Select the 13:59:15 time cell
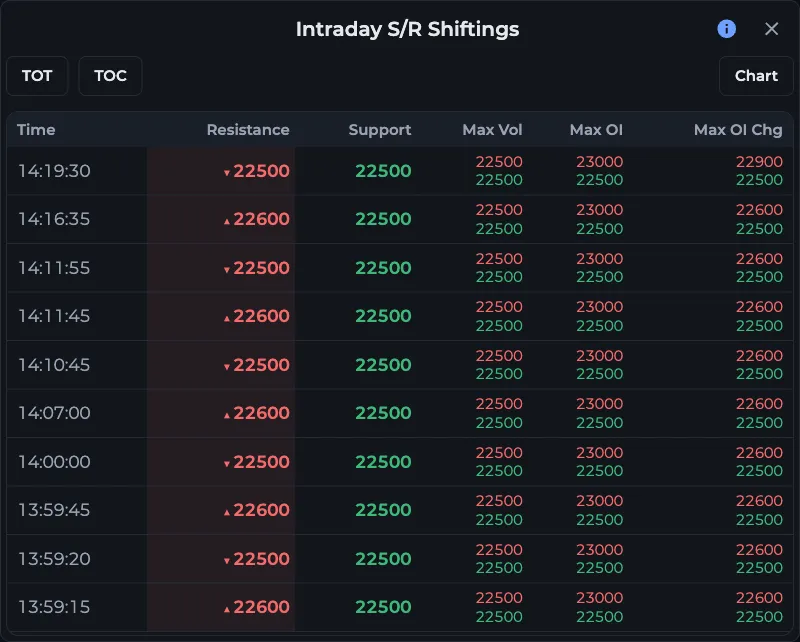 [54, 607]
